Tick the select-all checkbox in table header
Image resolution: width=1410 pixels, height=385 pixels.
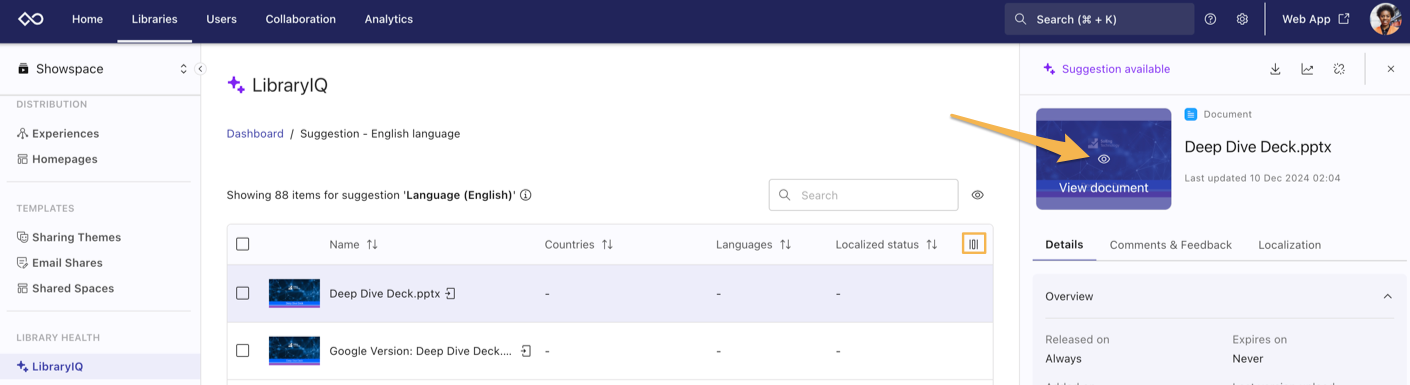(x=242, y=244)
